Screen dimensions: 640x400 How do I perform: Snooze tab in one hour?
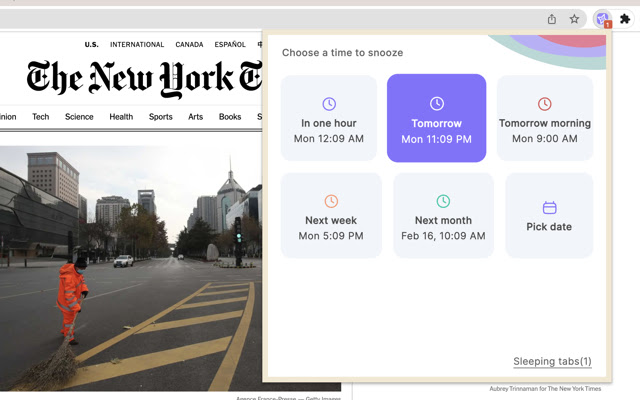[x=329, y=118]
